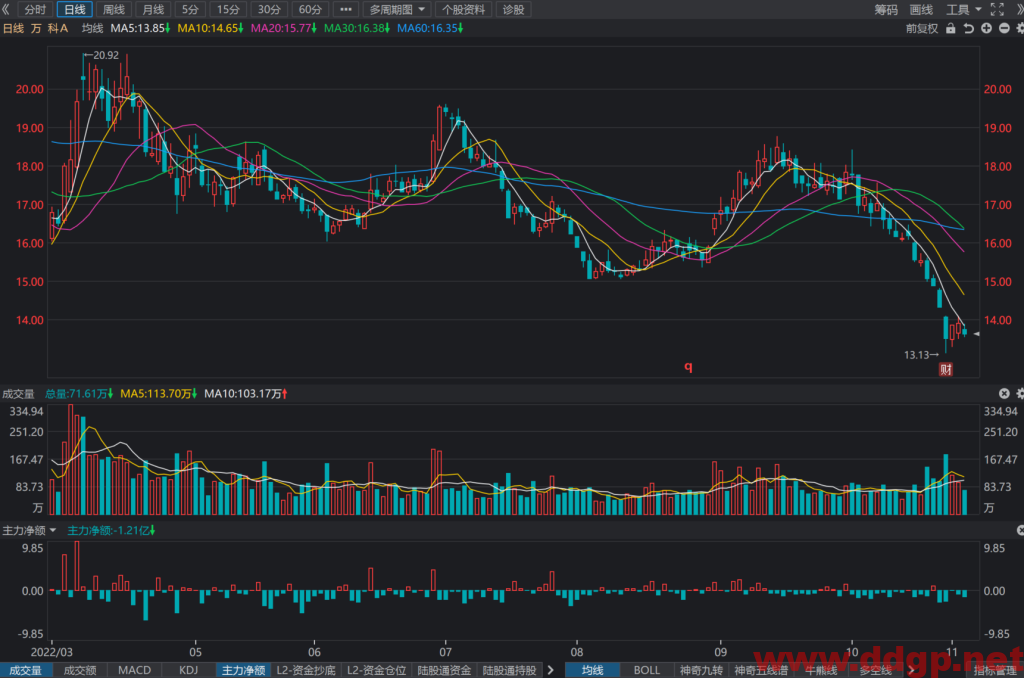Click the red 财 marker on chart

pos(946,370)
